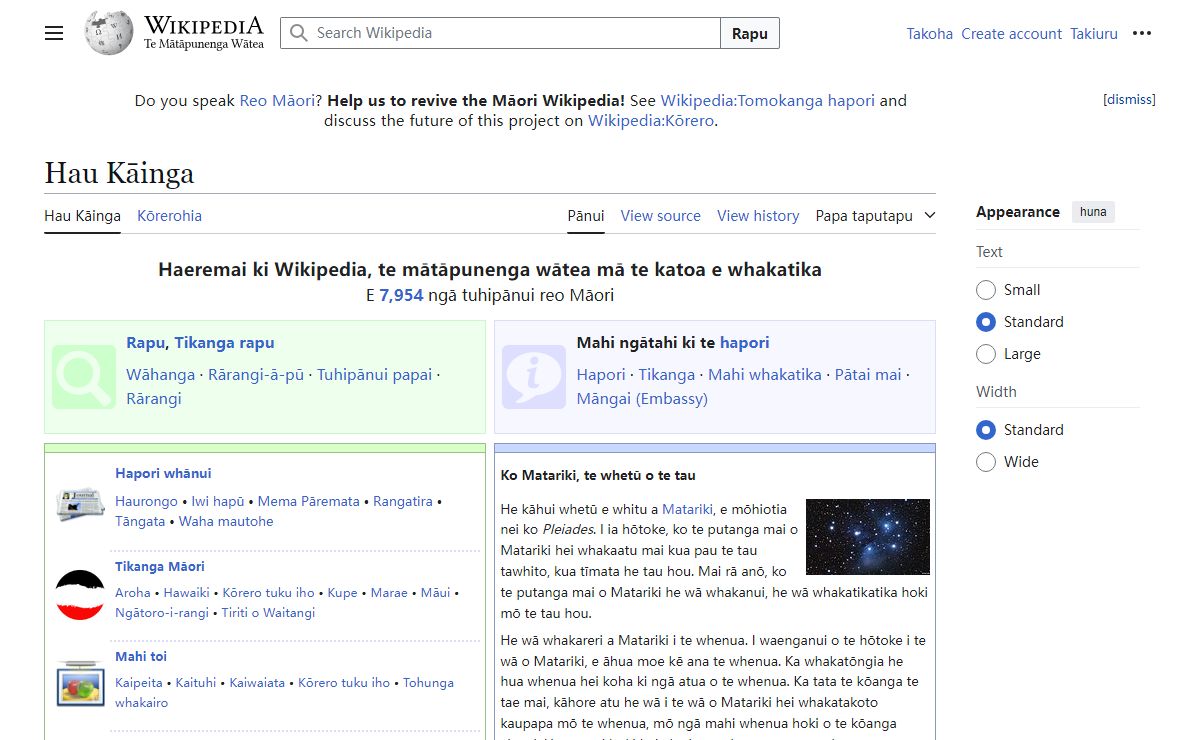Click into the Search Wikipedia field
1200x740 pixels.
point(500,33)
